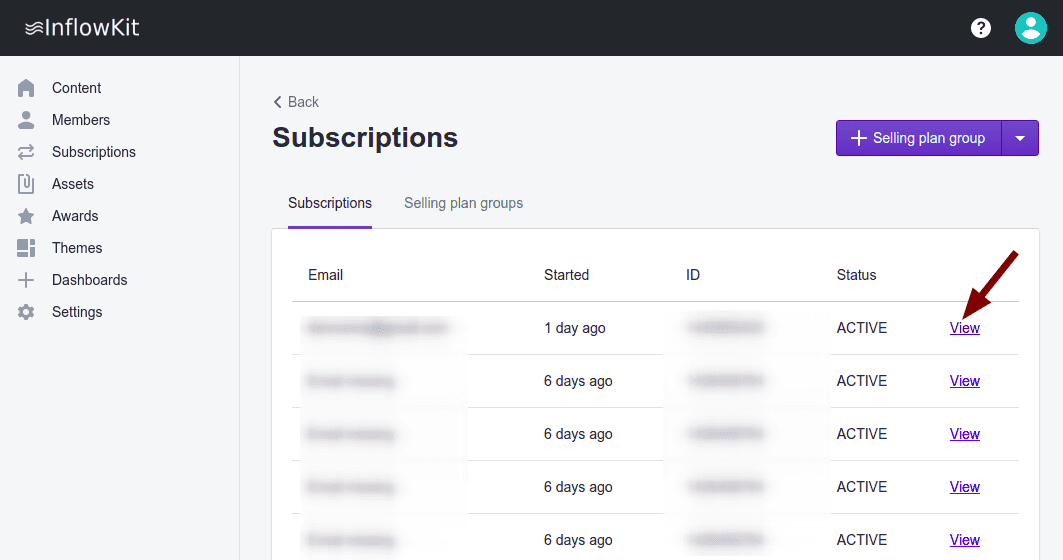The width and height of the screenshot is (1063, 560).
Task: Open the Members sidebar menu item
Action: coord(81,120)
